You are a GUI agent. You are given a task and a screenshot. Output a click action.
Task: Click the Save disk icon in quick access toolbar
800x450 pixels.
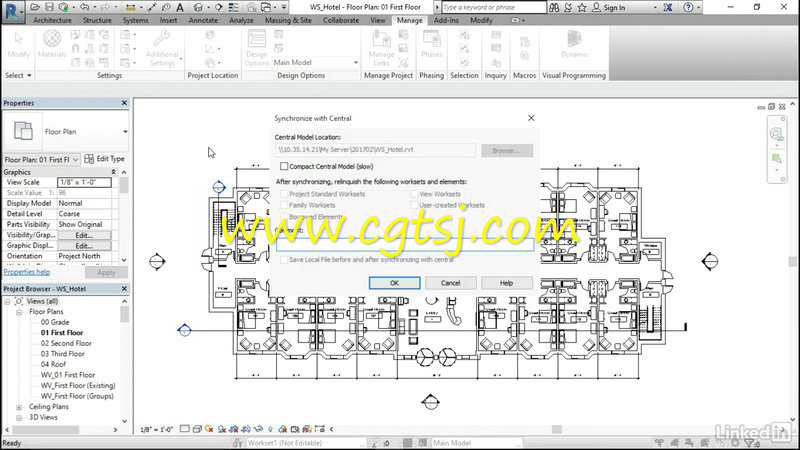tap(49, 7)
